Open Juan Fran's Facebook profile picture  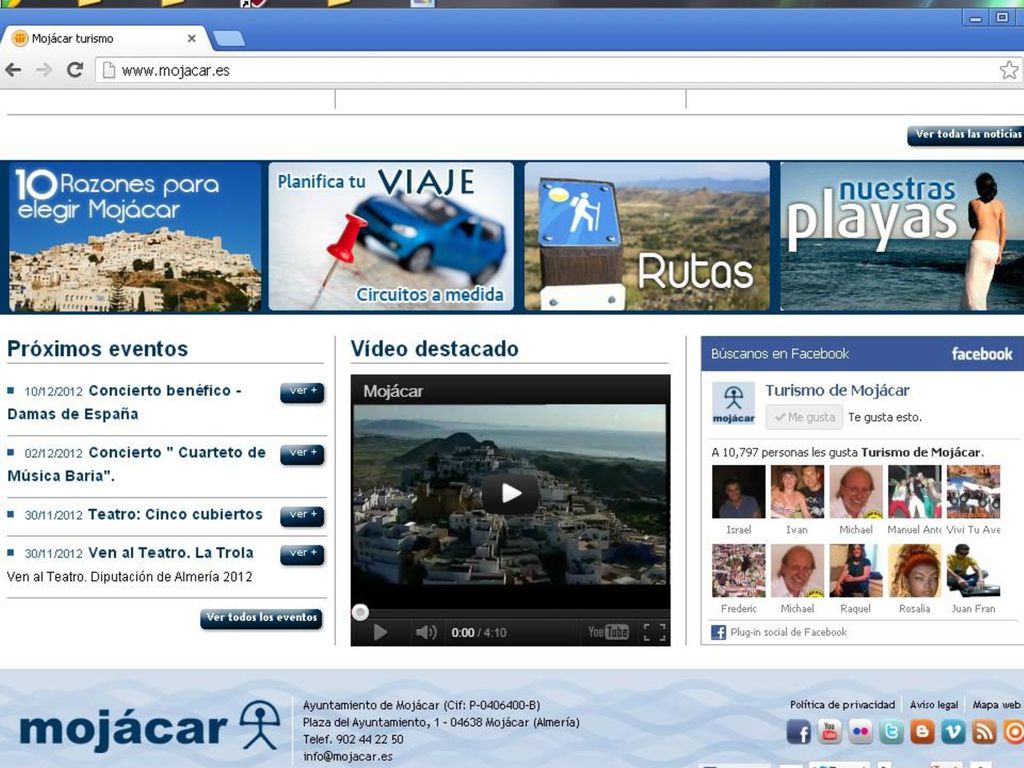pos(974,571)
